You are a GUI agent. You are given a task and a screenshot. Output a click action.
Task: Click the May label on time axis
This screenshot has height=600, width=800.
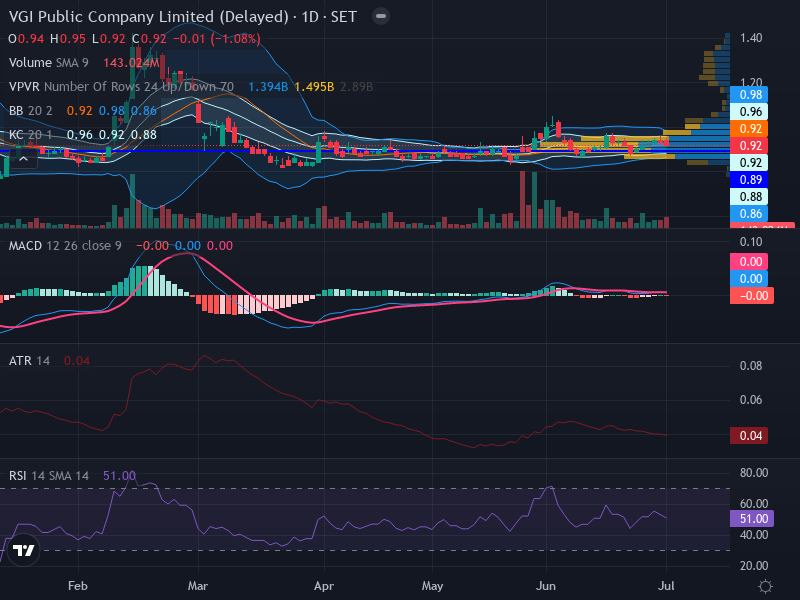432,586
